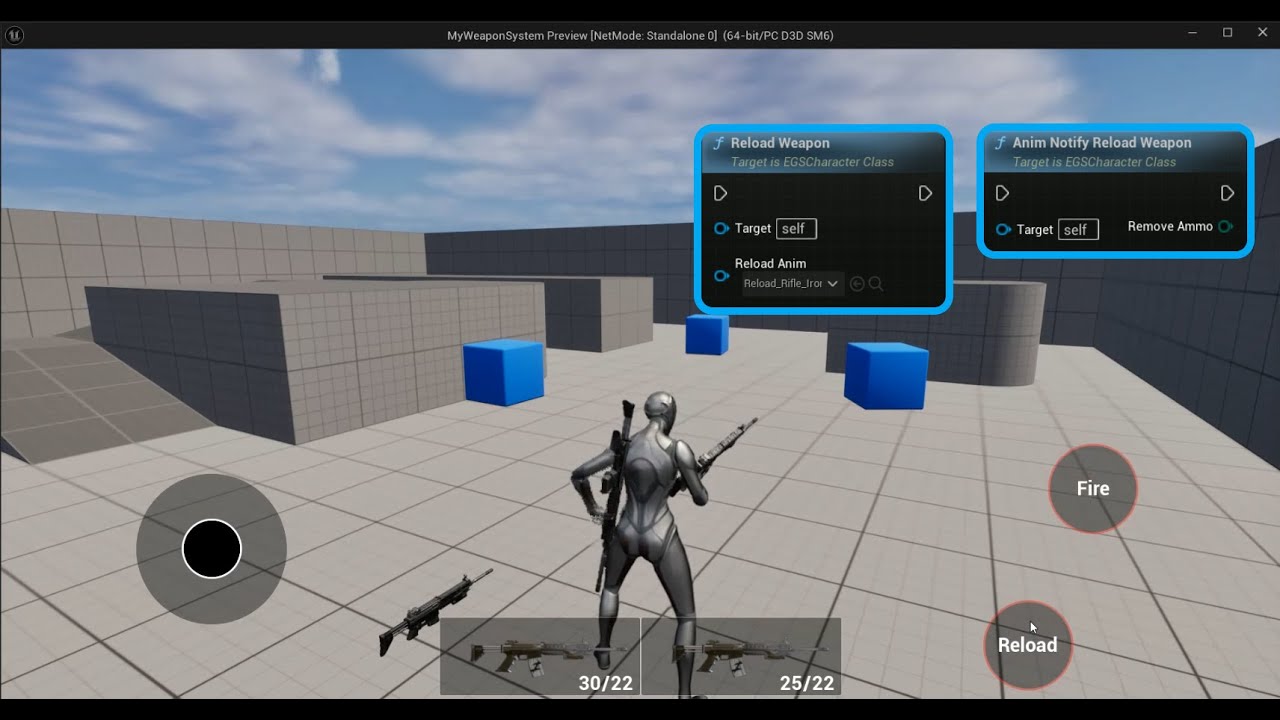Tap the Reload button
Screen dimensions: 1280x720
[1028, 645]
